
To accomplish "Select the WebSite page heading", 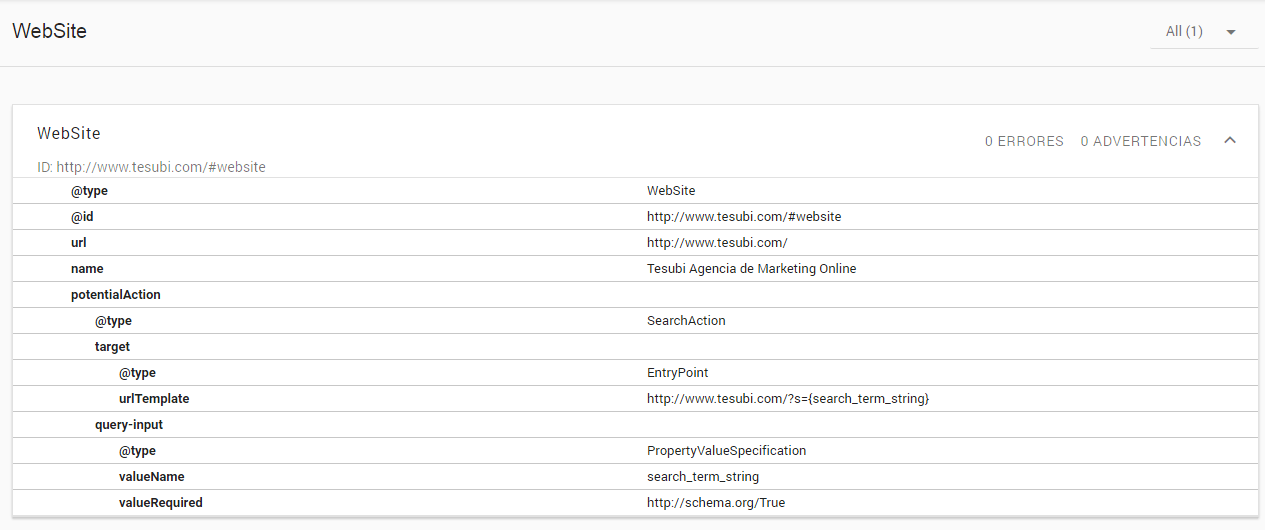I will [x=49, y=31].
